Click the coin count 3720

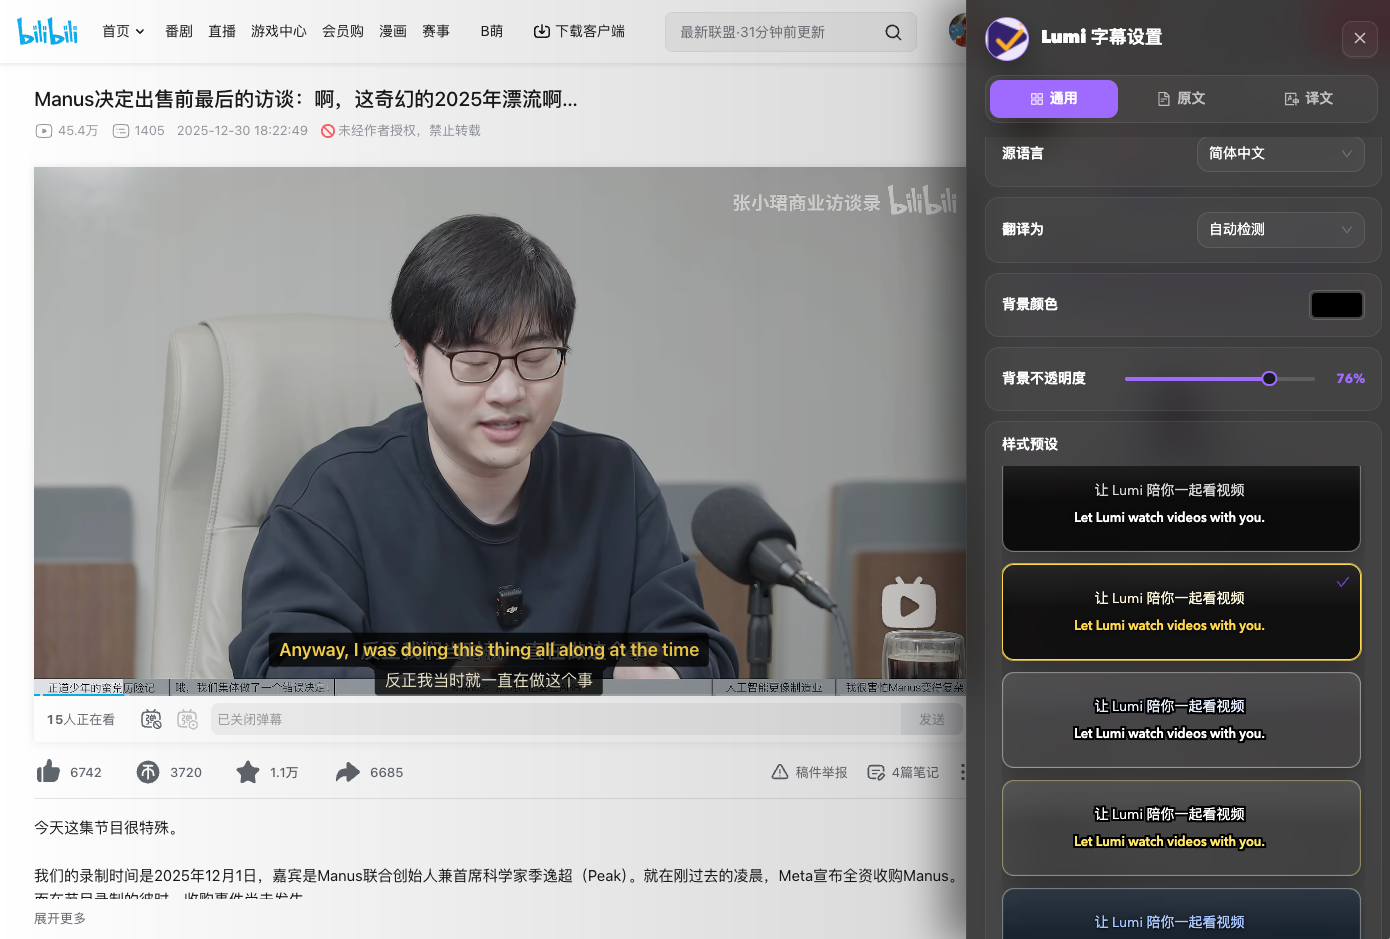[x=186, y=772]
